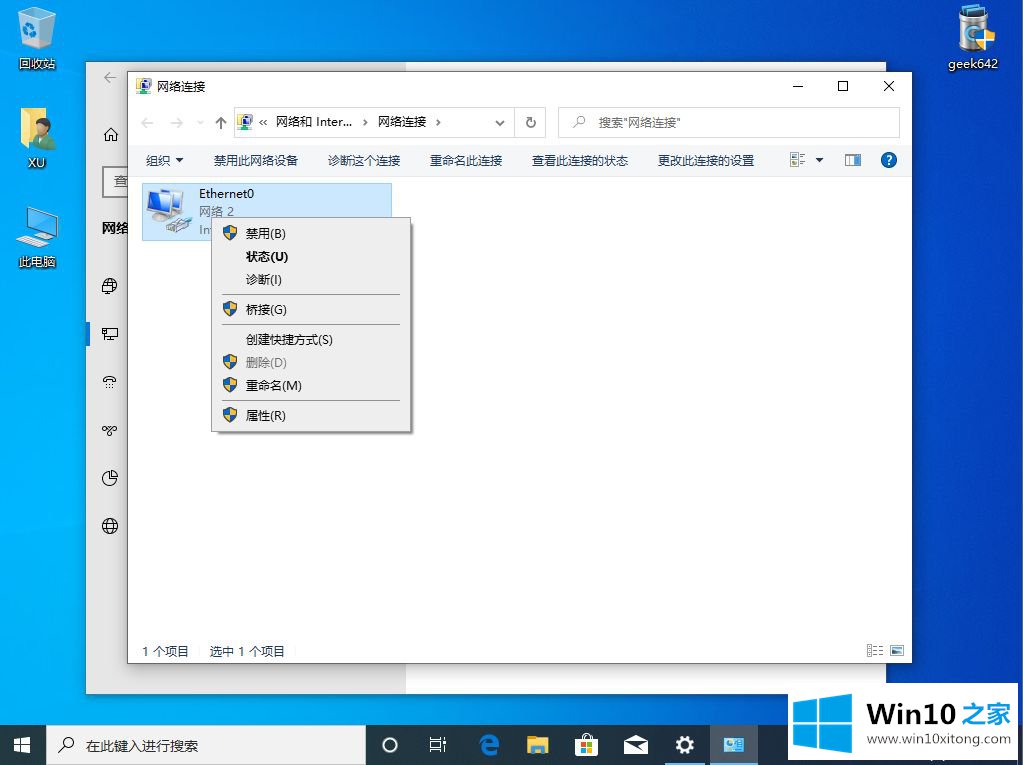Image resolution: width=1023 pixels, height=765 pixels.
Task: Launch Microsoft Edge from taskbar
Action: click(489, 745)
